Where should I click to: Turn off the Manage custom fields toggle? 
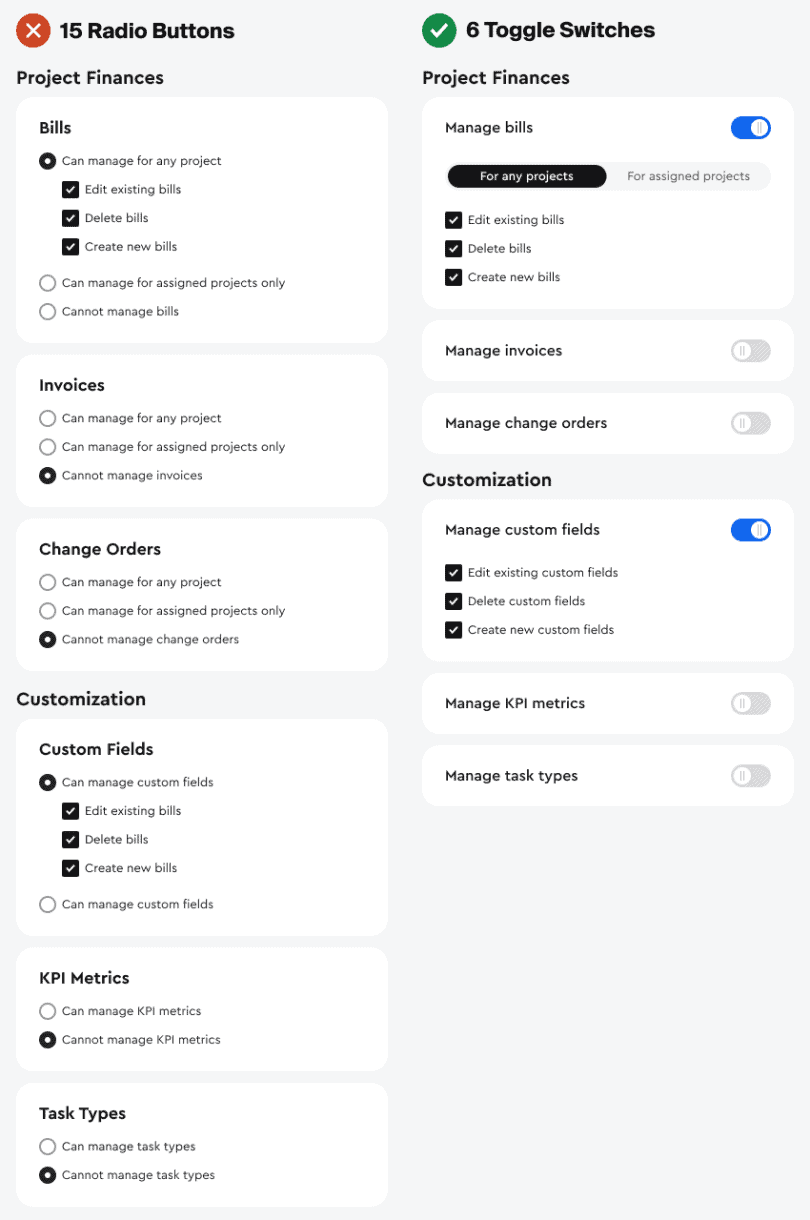click(750, 530)
